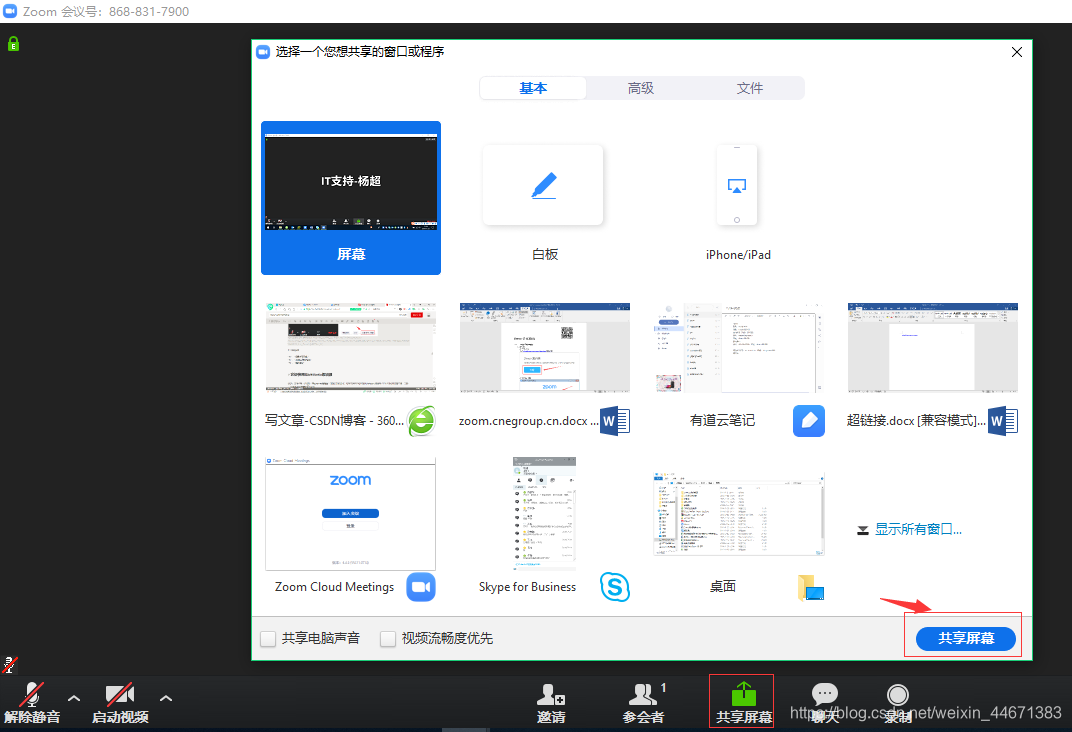This screenshot has width=1072, height=732.
Task: Click the Zoom logo in title bar
Action: click(x=10, y=11)
